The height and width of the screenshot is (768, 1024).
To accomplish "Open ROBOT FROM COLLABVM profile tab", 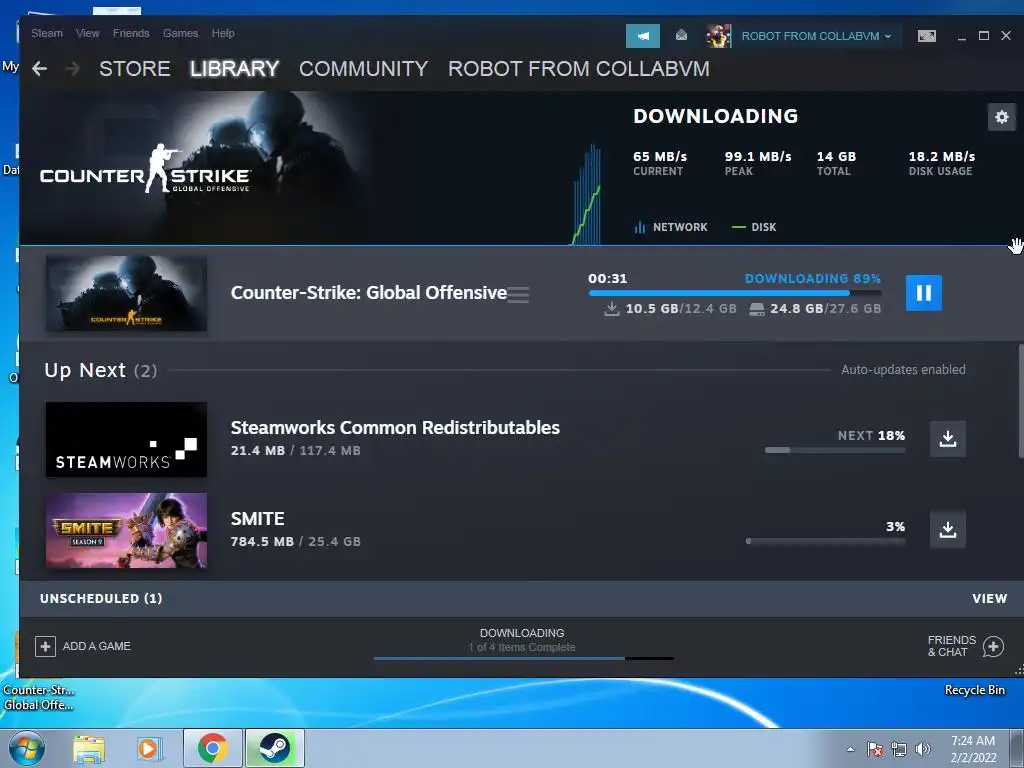I will click(579, 69).
